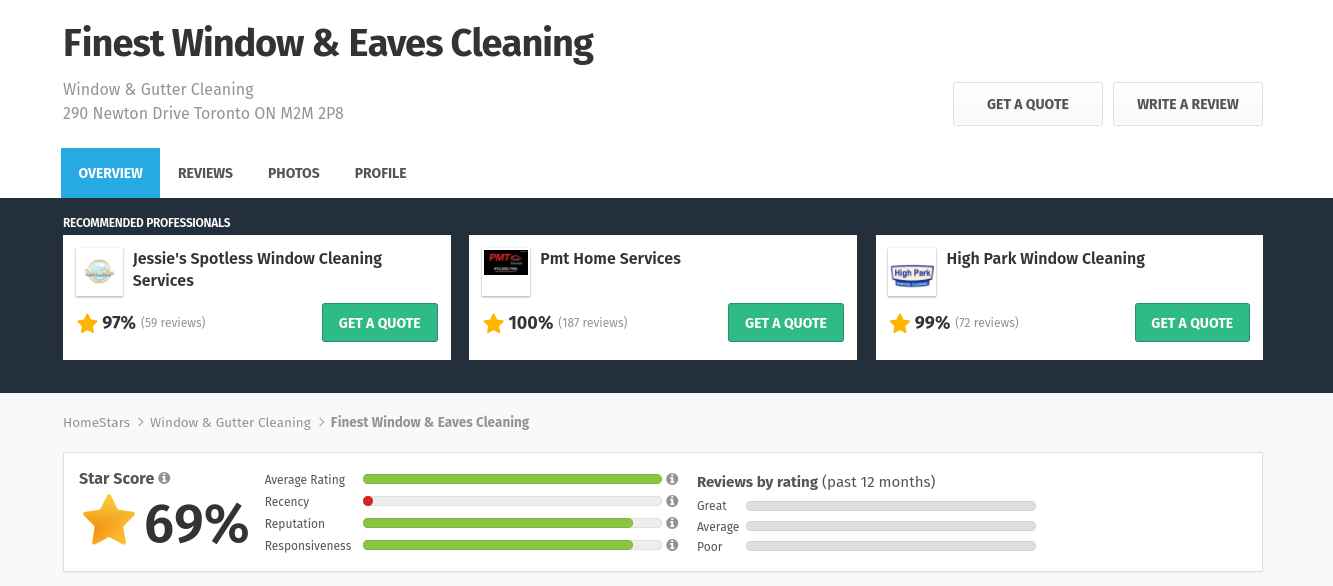
Task: Get a quote from Pmt Home Services
Action: tap(786, 322)
